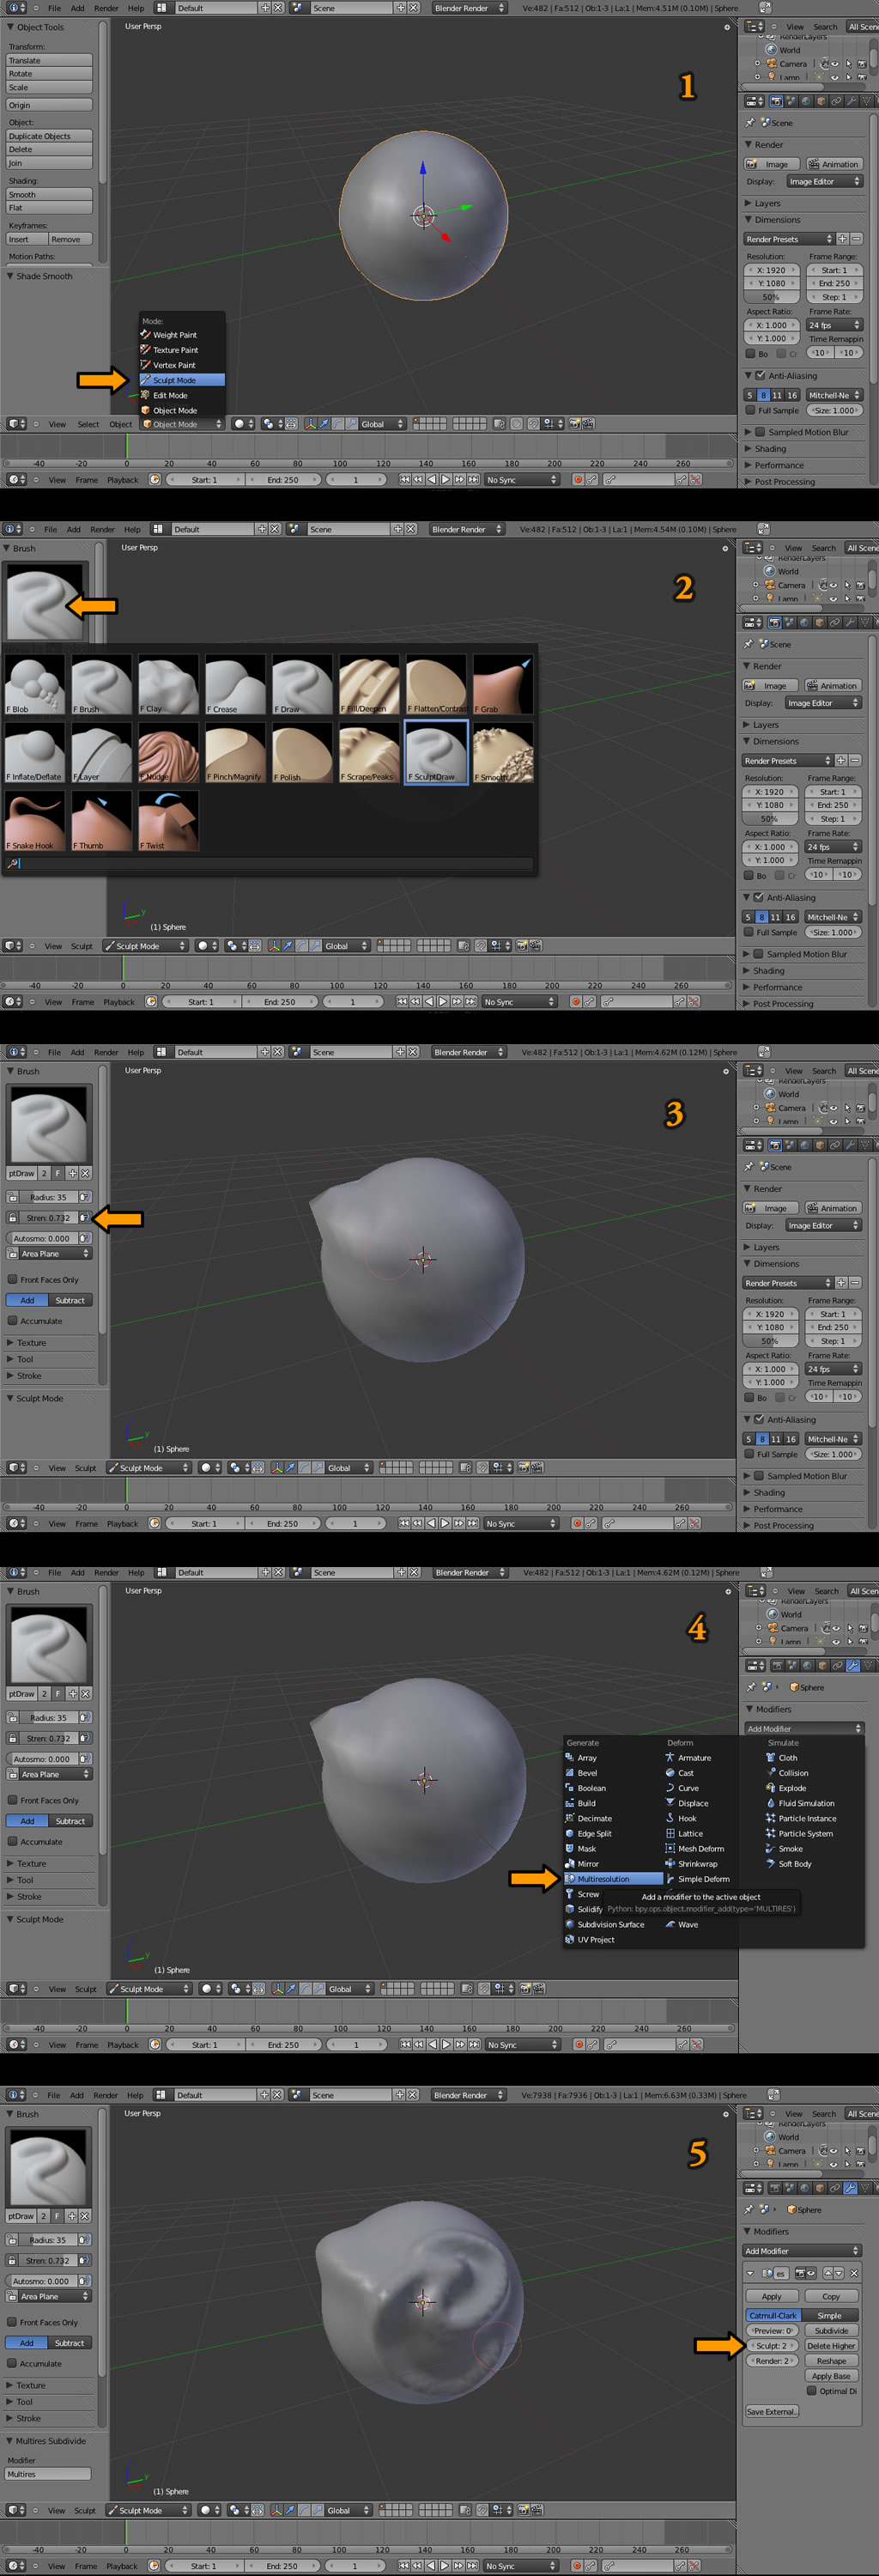This screenshot has height=2576, width=879.
Task: Choose Texture Paint in the mode menu
Action: pyautogui.click(x=182, y=350)
